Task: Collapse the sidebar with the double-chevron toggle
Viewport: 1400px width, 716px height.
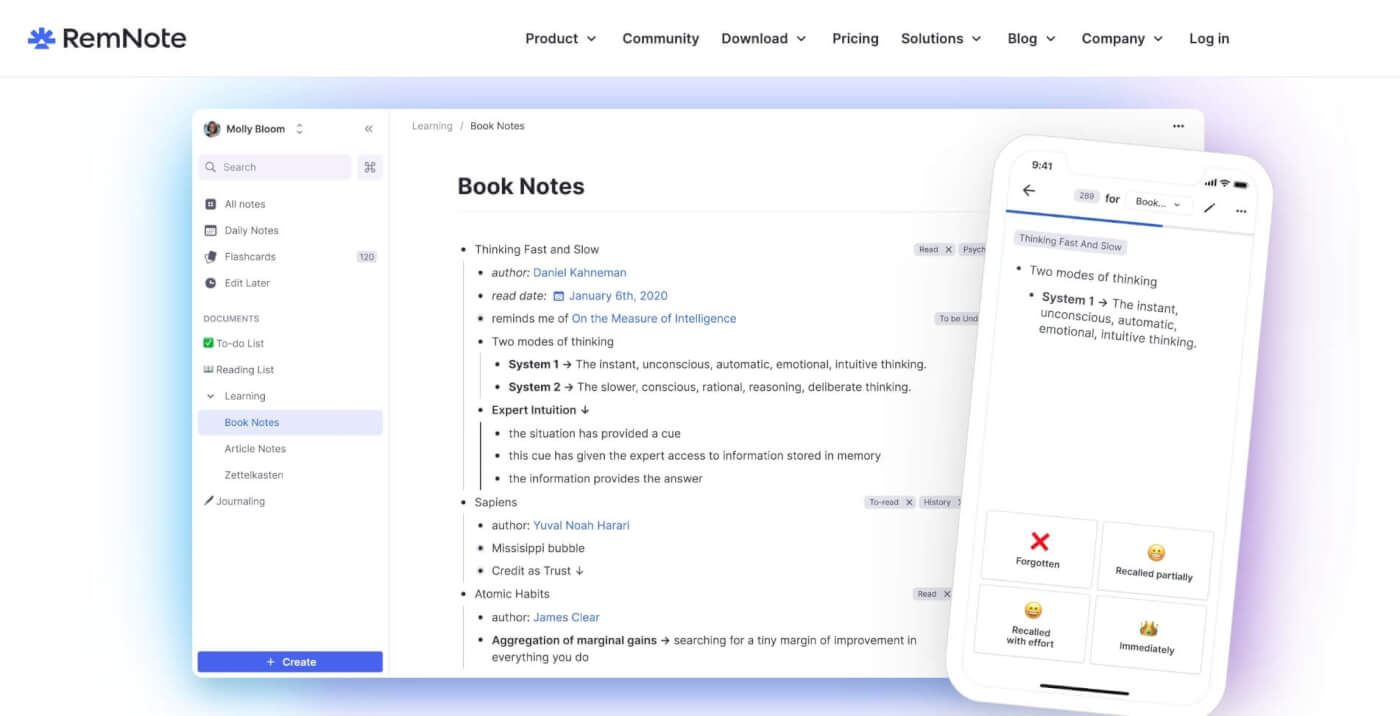Action: [368, 128]
